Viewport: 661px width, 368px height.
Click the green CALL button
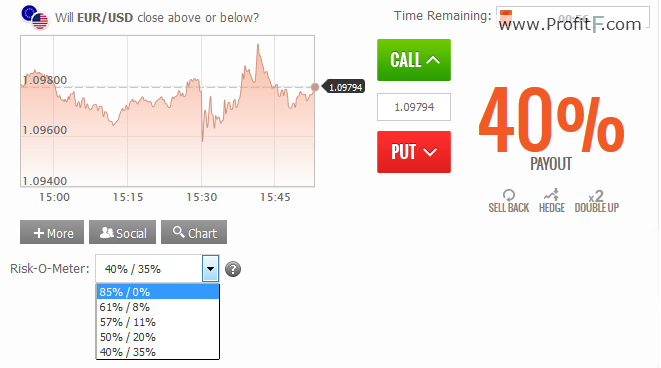pyautogui.click(x=414, y=60)
